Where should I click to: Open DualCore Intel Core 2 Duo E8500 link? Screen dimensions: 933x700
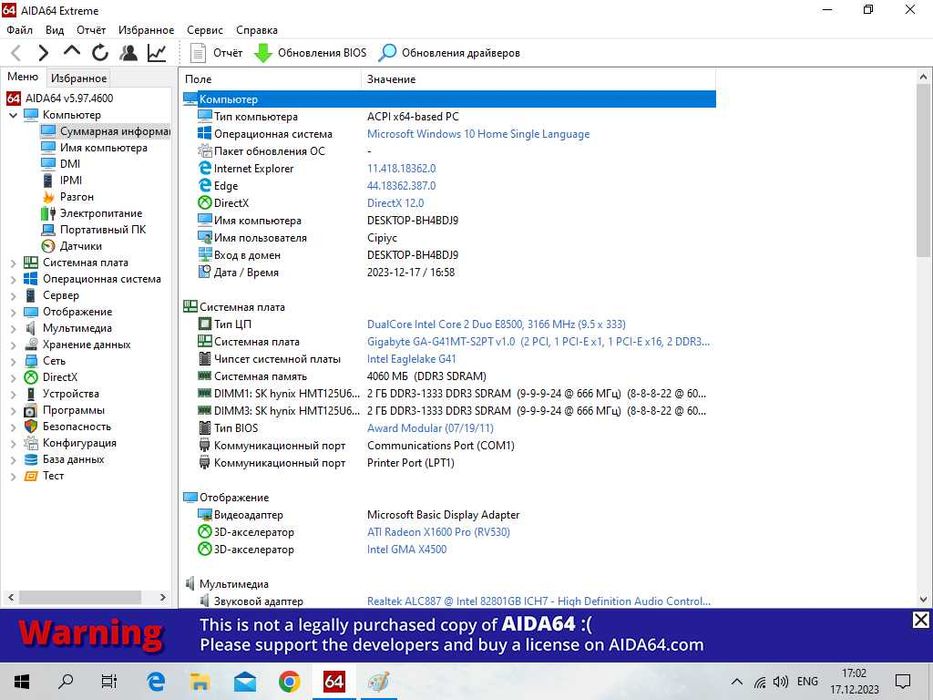(x=496, y=324)
